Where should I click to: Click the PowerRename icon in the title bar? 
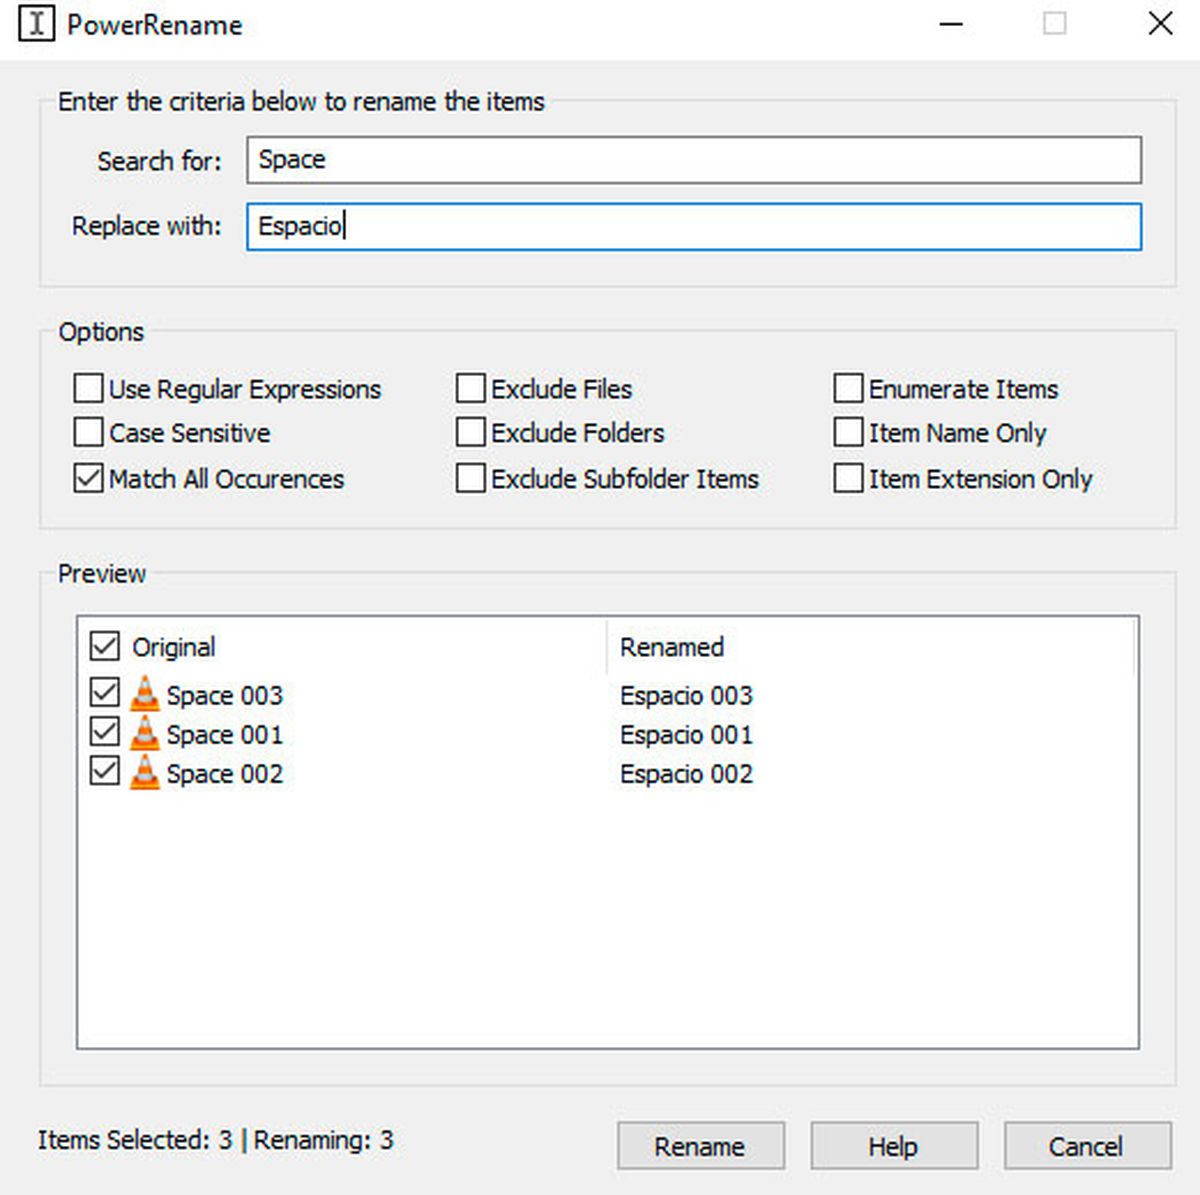point(35,23)
